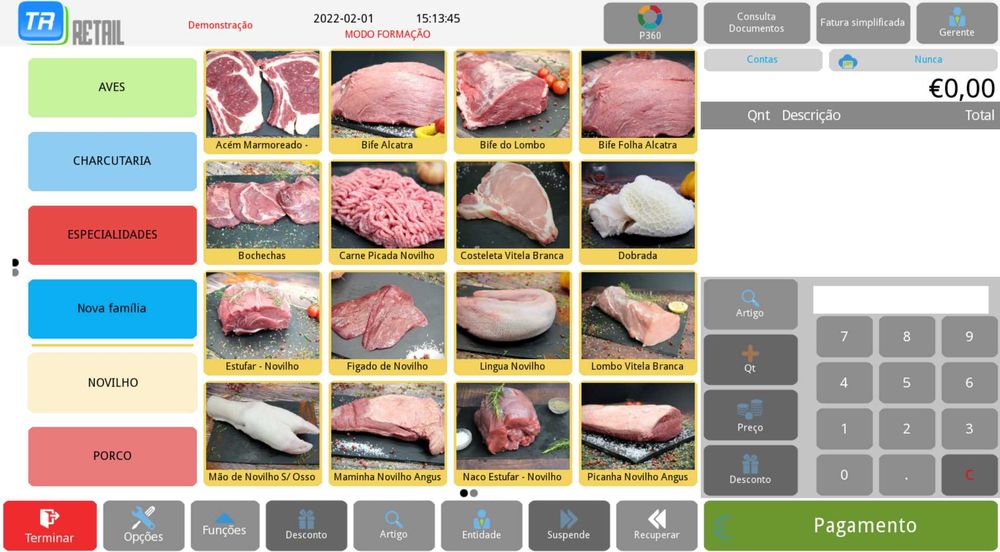This screenshot has height=552, width=1000.
Task: Open Entidade person icon in bottom bar
Action: pyautogui.click(x=482, y=526)
